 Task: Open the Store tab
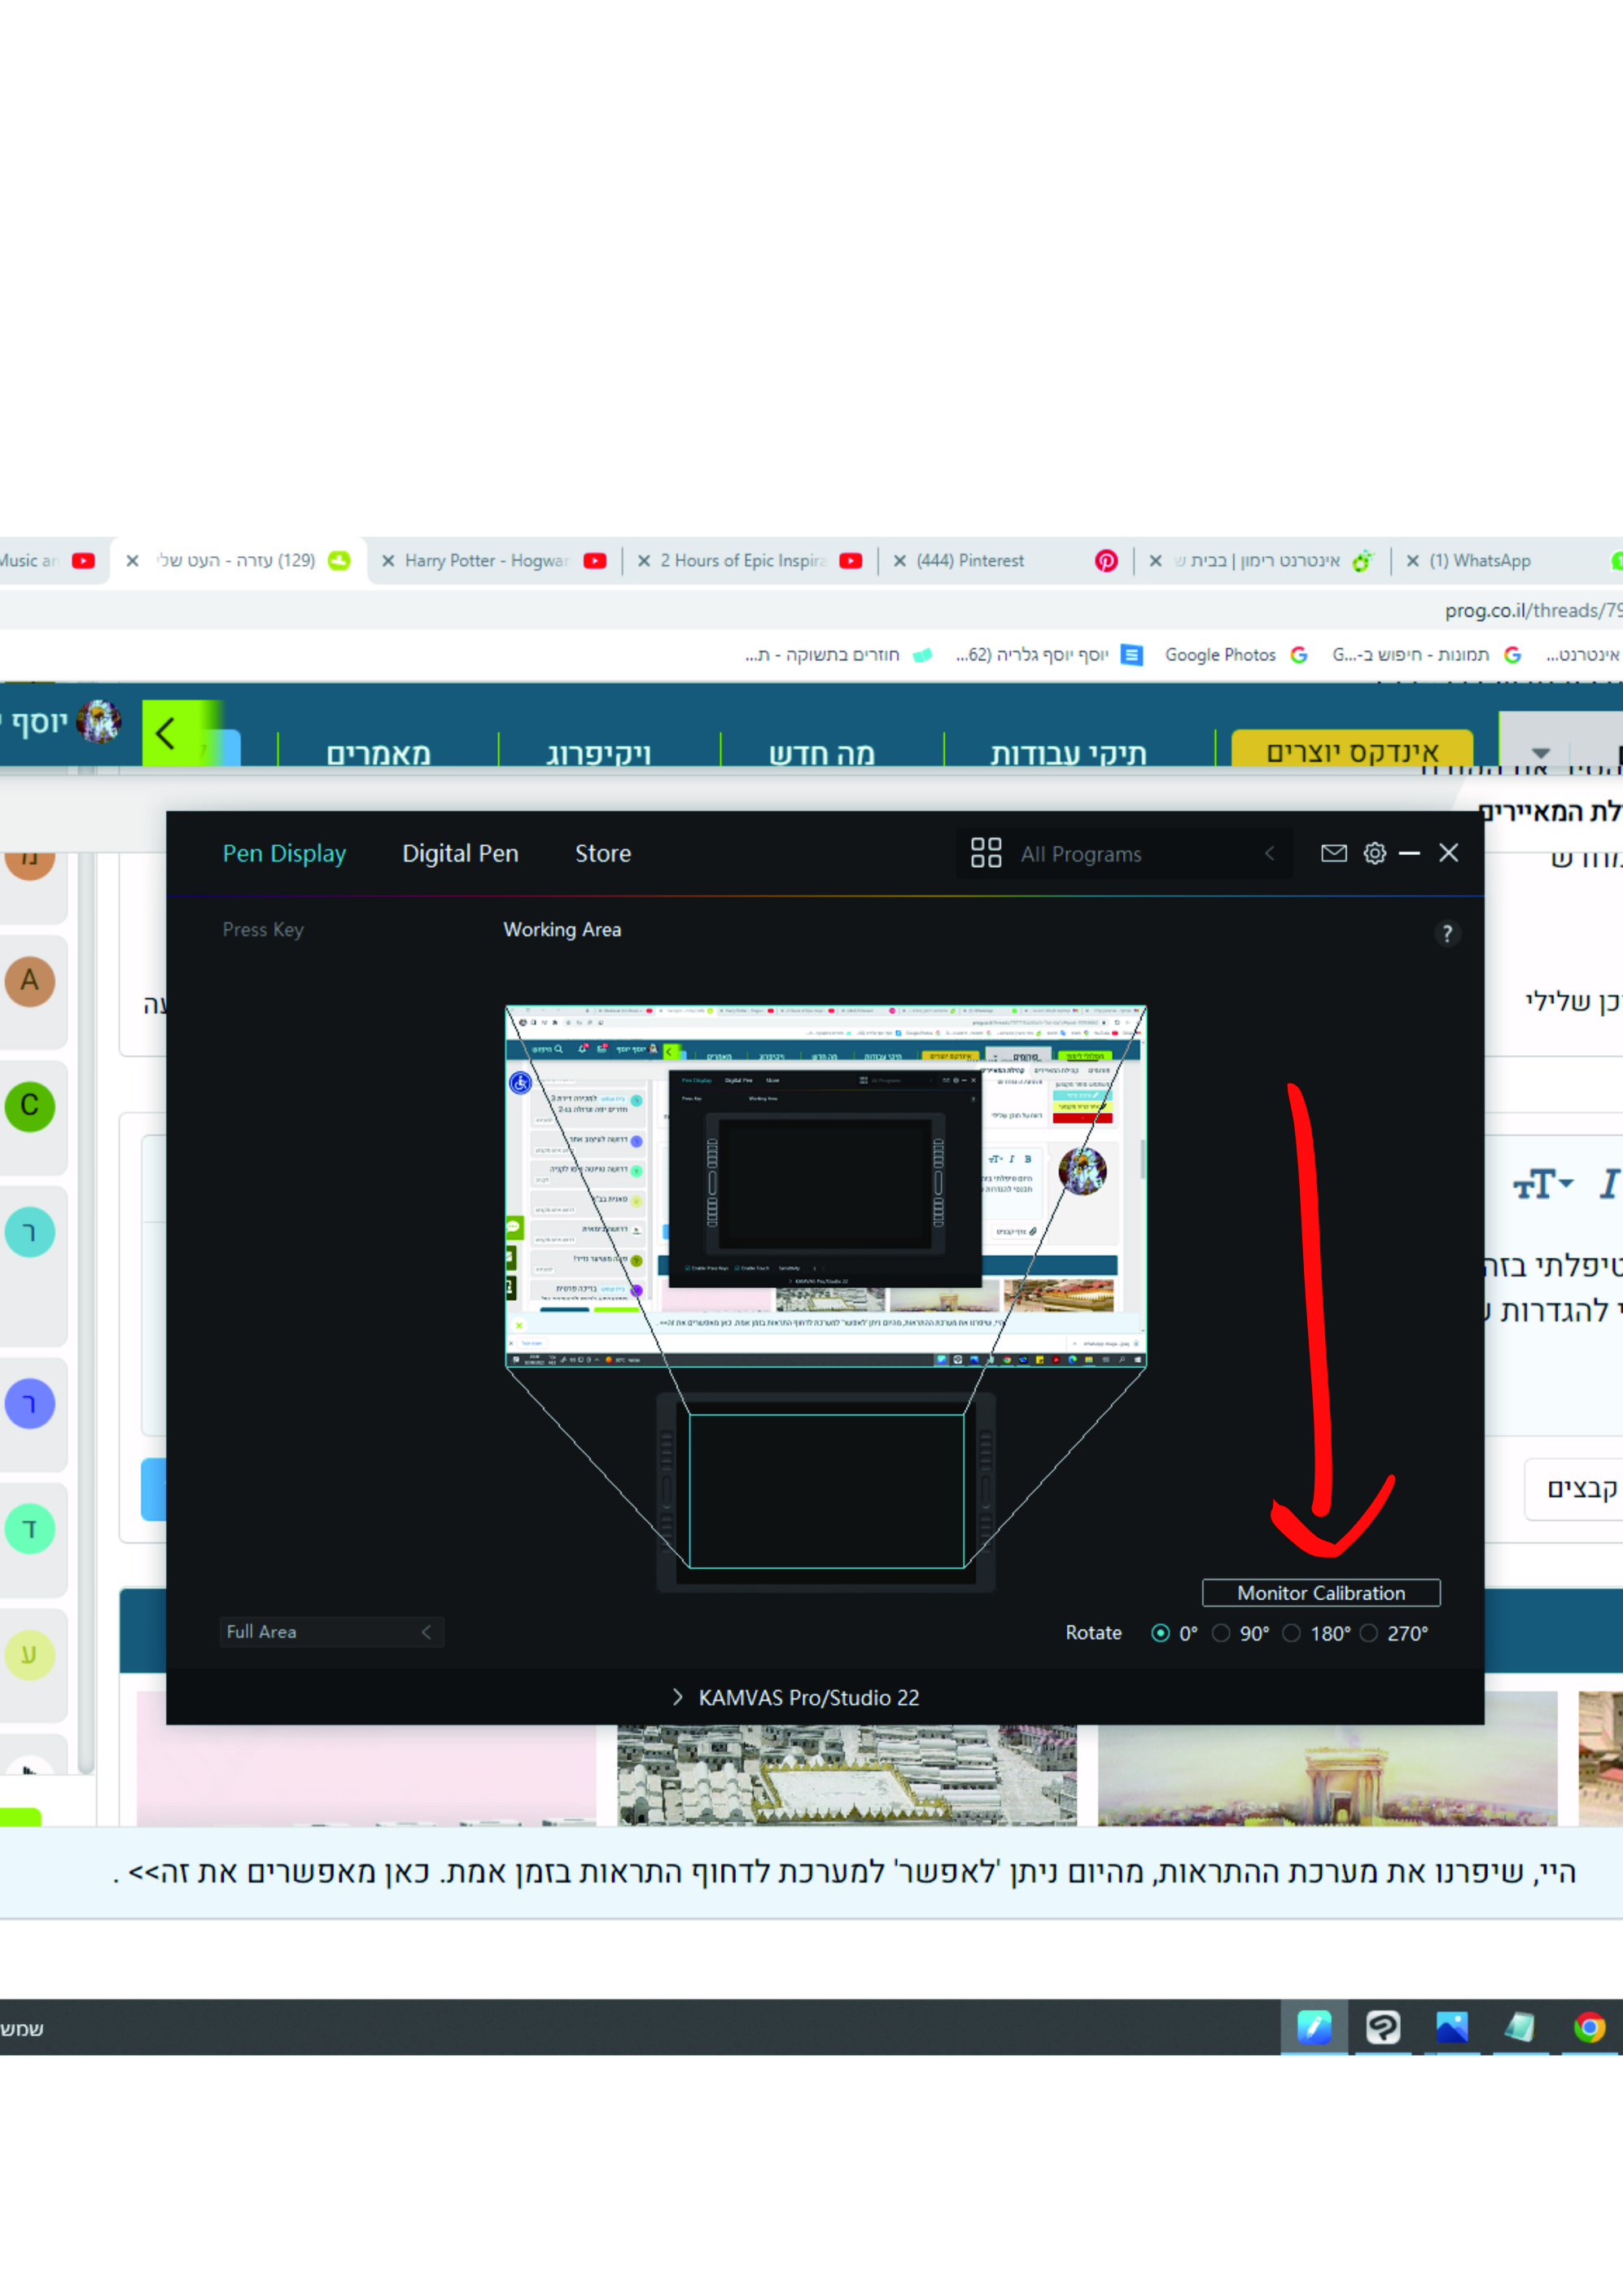(602, 853)
